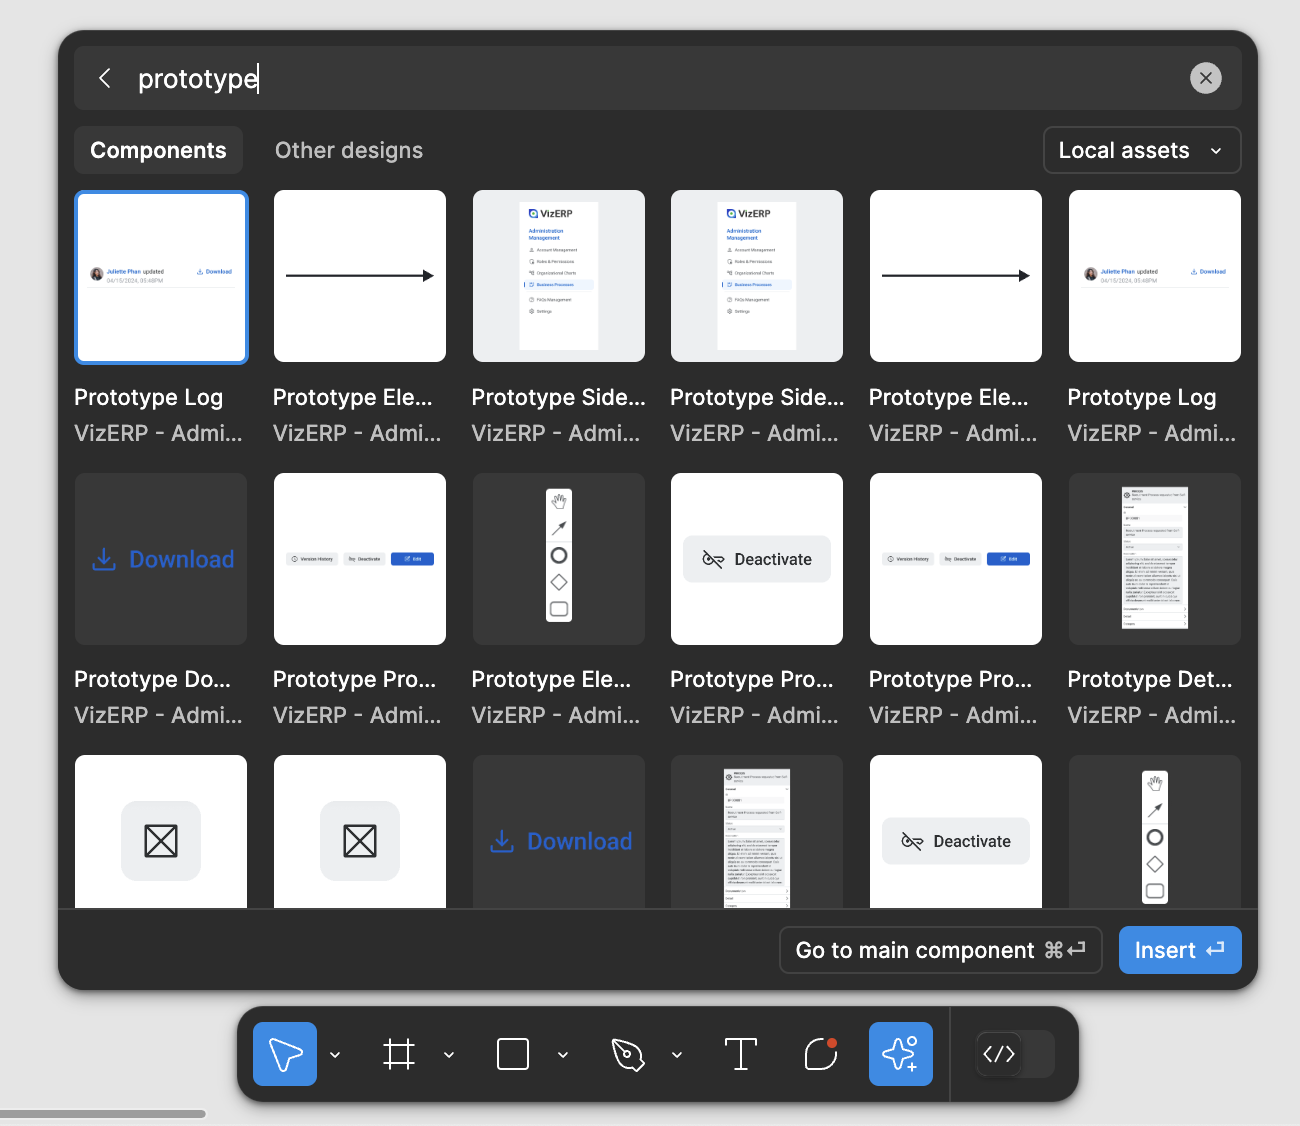Expand Frame tool options chevron
Image resolution: width=1300 pixels, height=1126 pixels.
(x=449, y=1054)
